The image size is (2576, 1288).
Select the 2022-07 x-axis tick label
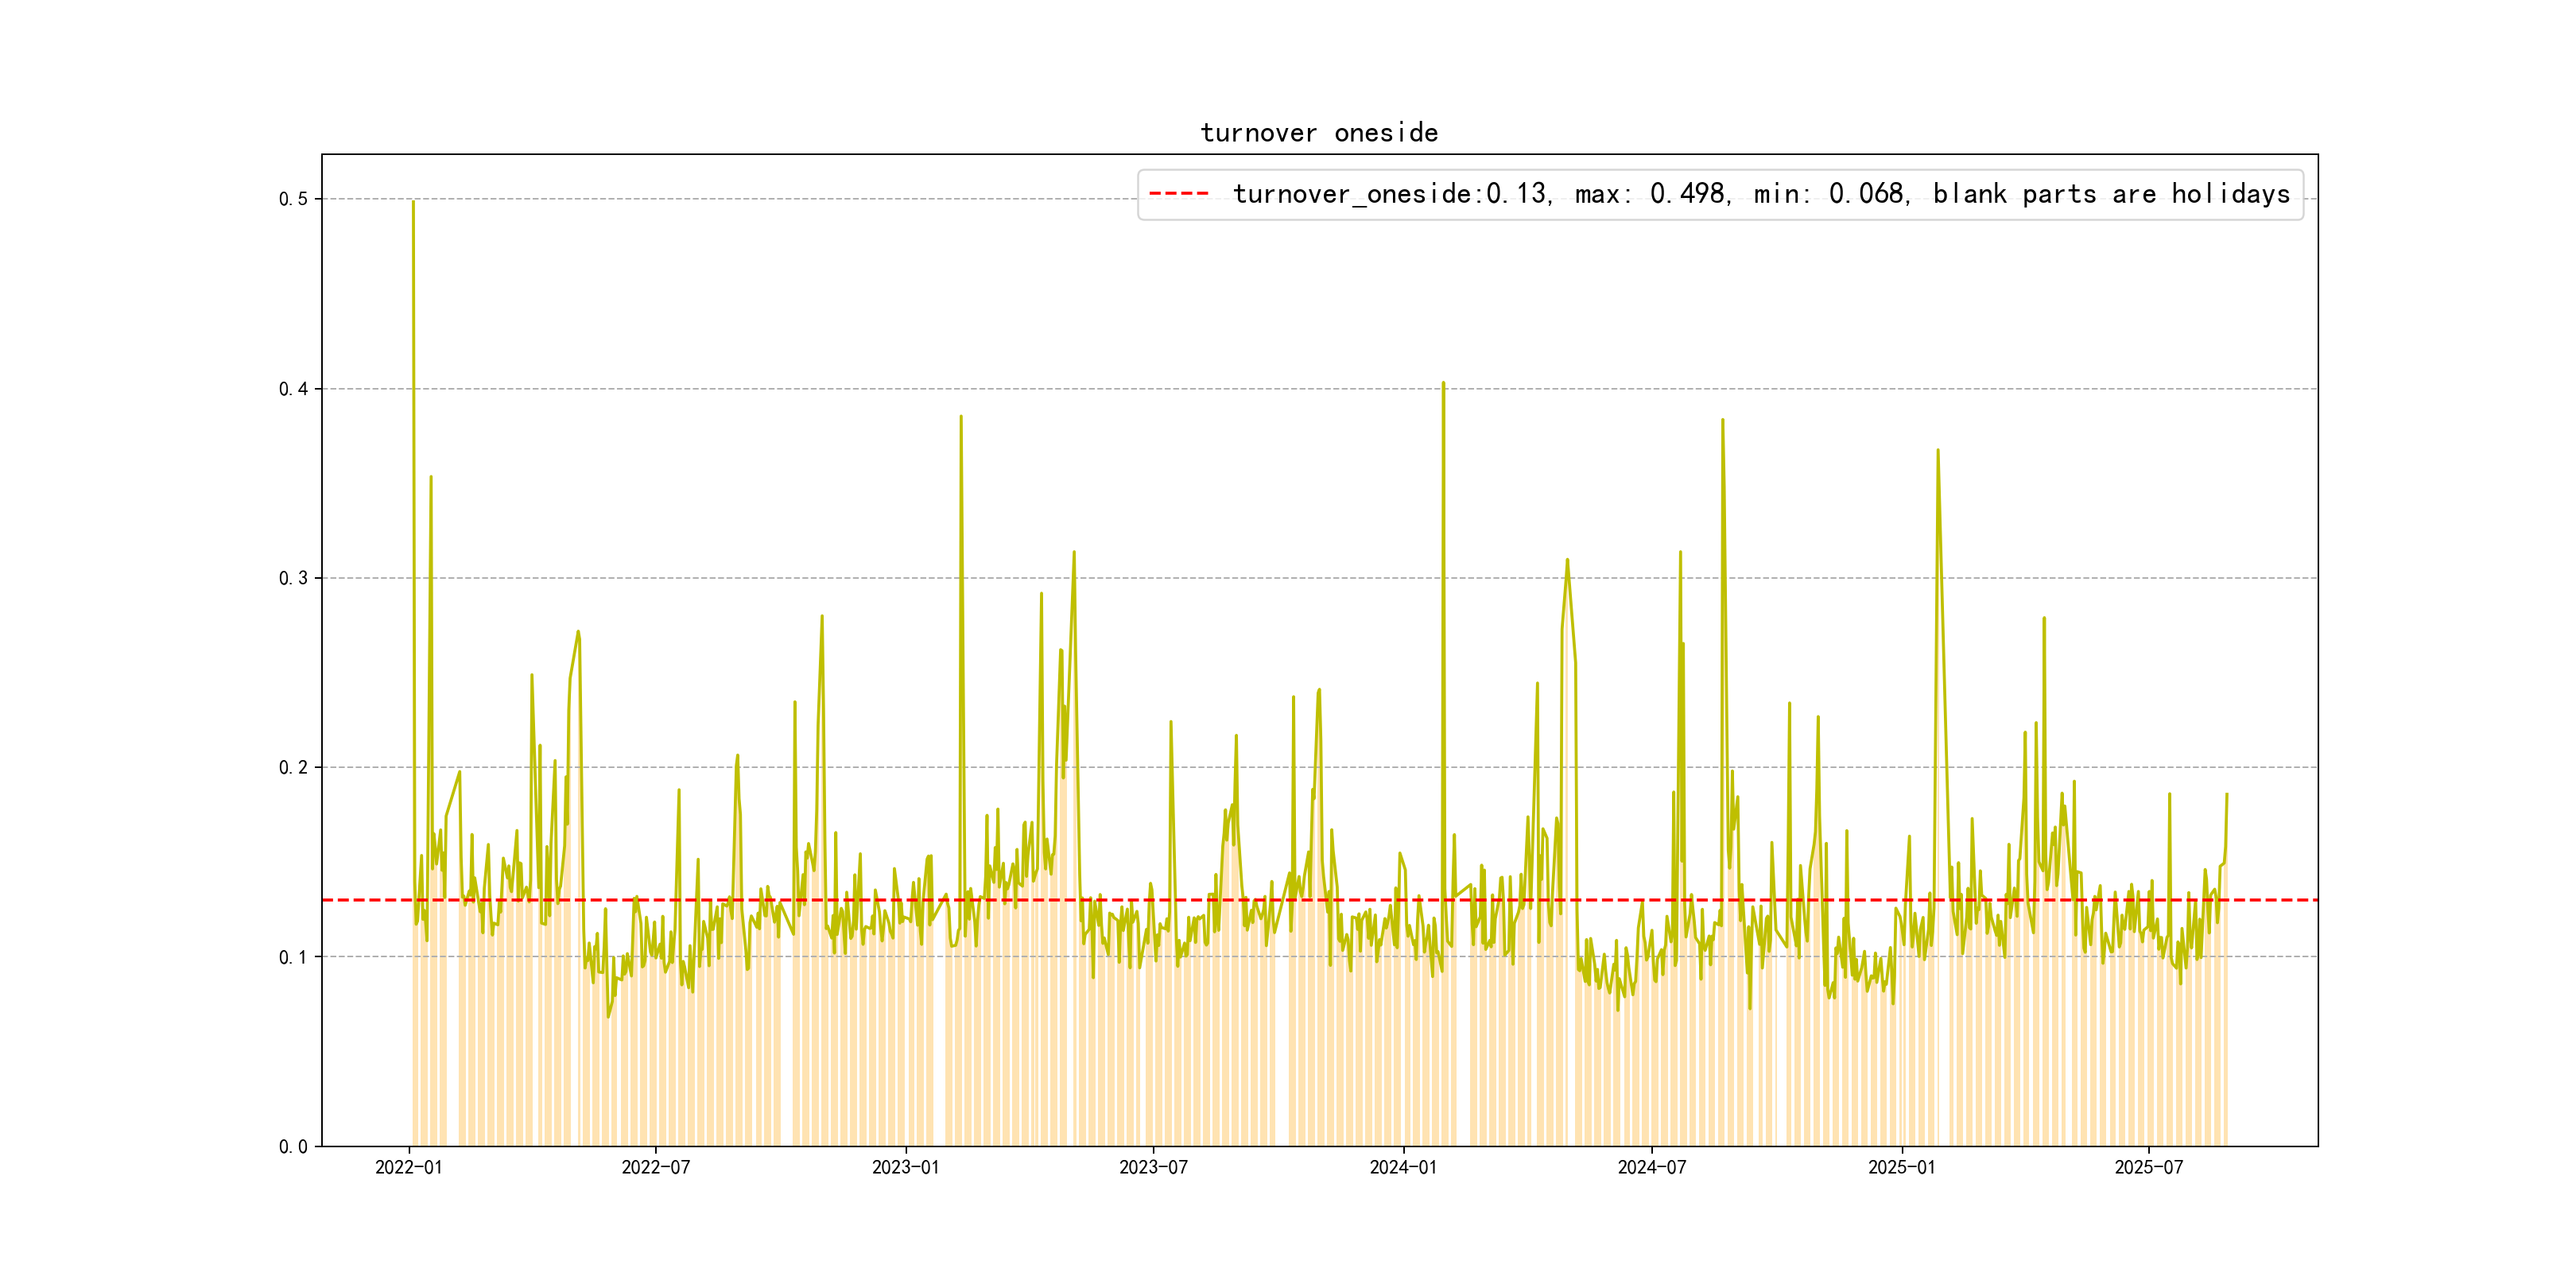point(655,1167)
